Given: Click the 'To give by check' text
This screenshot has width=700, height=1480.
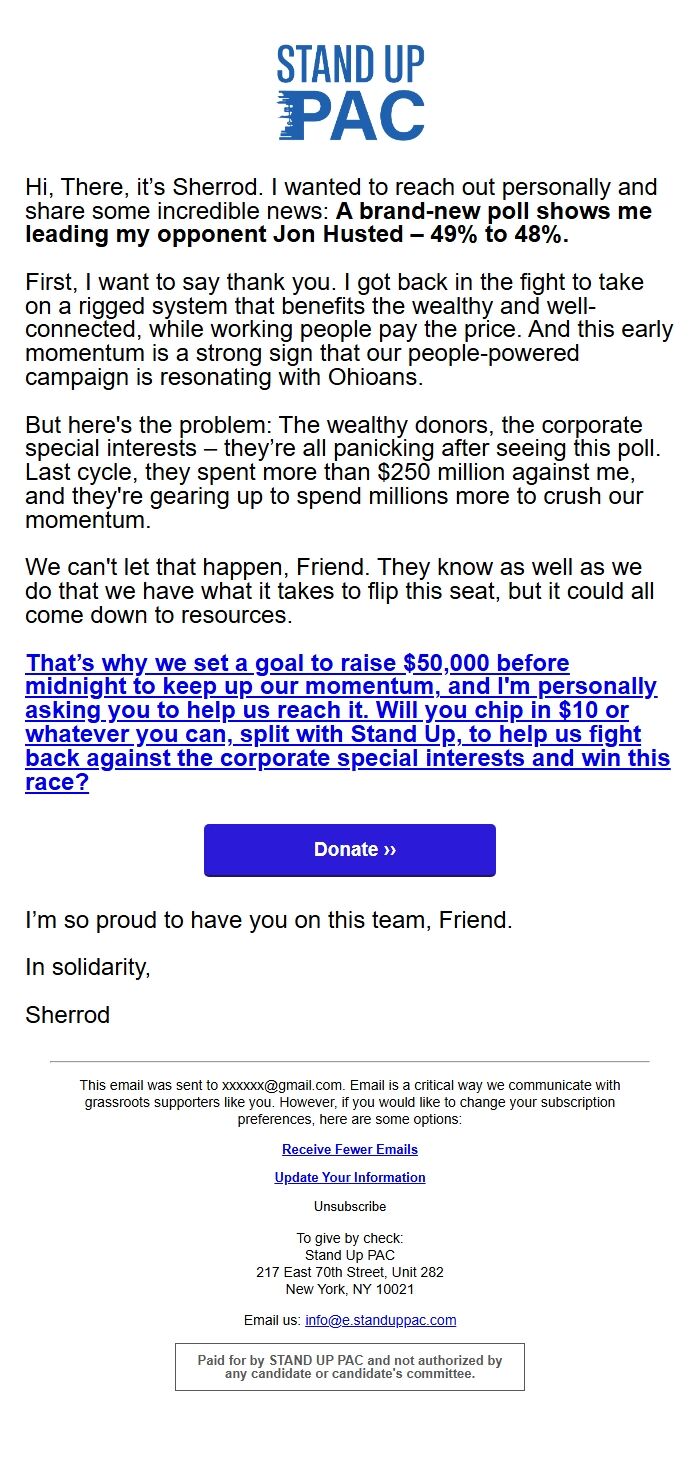Looking at the screenshot, I should pos(350,1237).
